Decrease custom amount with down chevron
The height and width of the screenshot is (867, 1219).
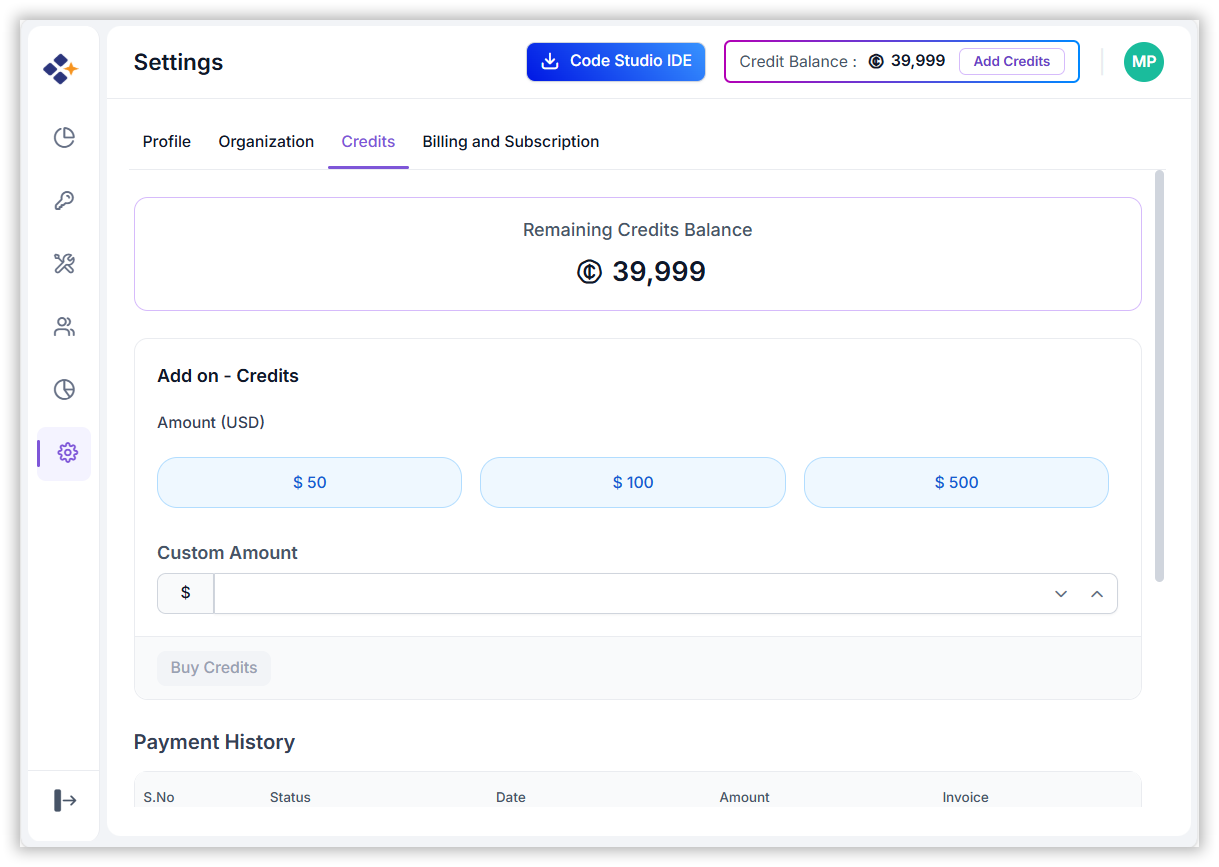click(x=1061, y=594)
